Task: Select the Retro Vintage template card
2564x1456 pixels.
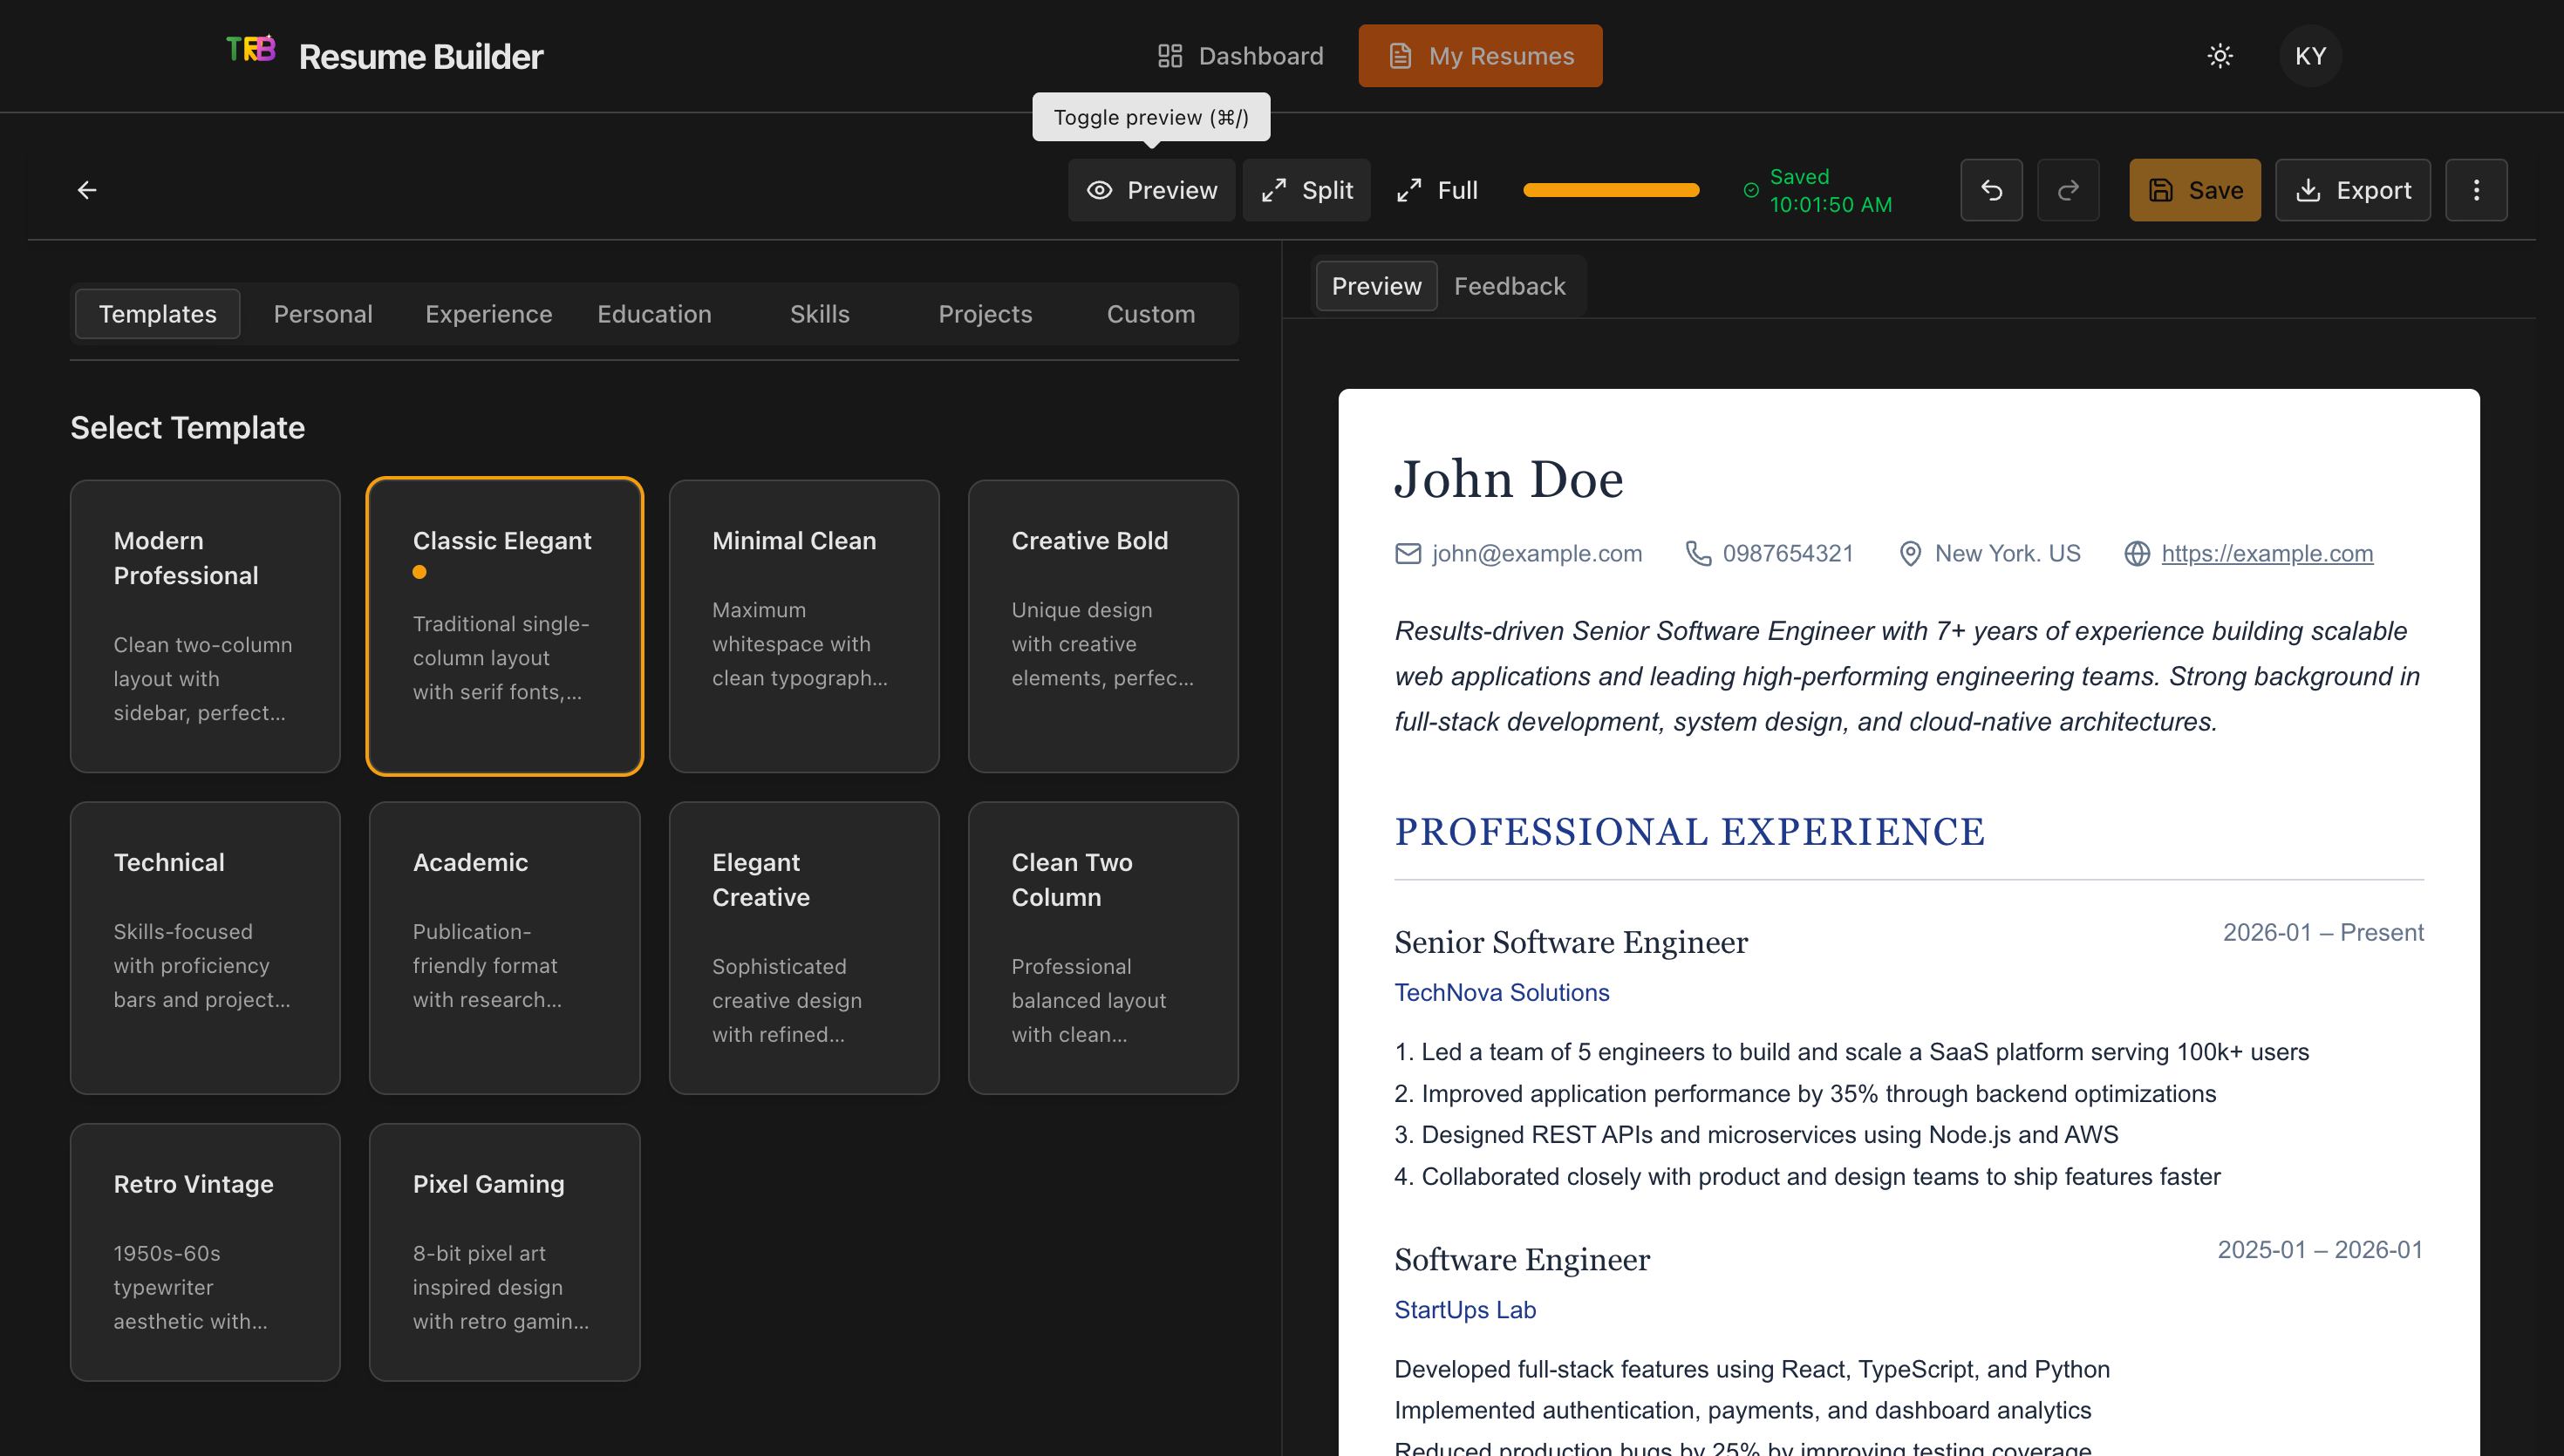Action: (x=205, y=1252)
